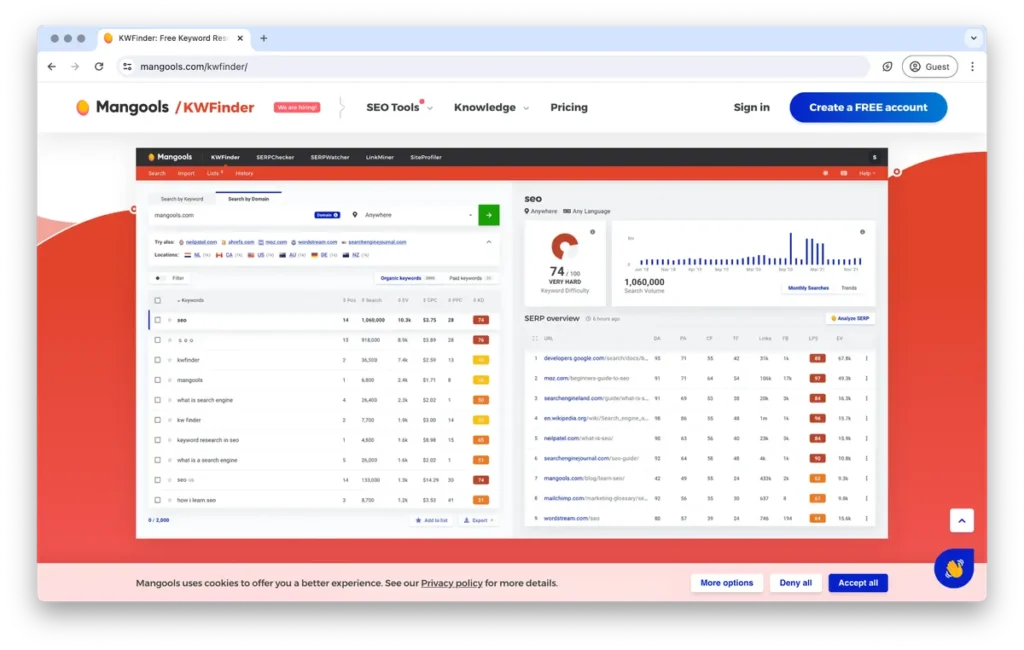Open the three-dot menu for the wordstream.com result
The image size is (1024, 650).
(867, 518)
